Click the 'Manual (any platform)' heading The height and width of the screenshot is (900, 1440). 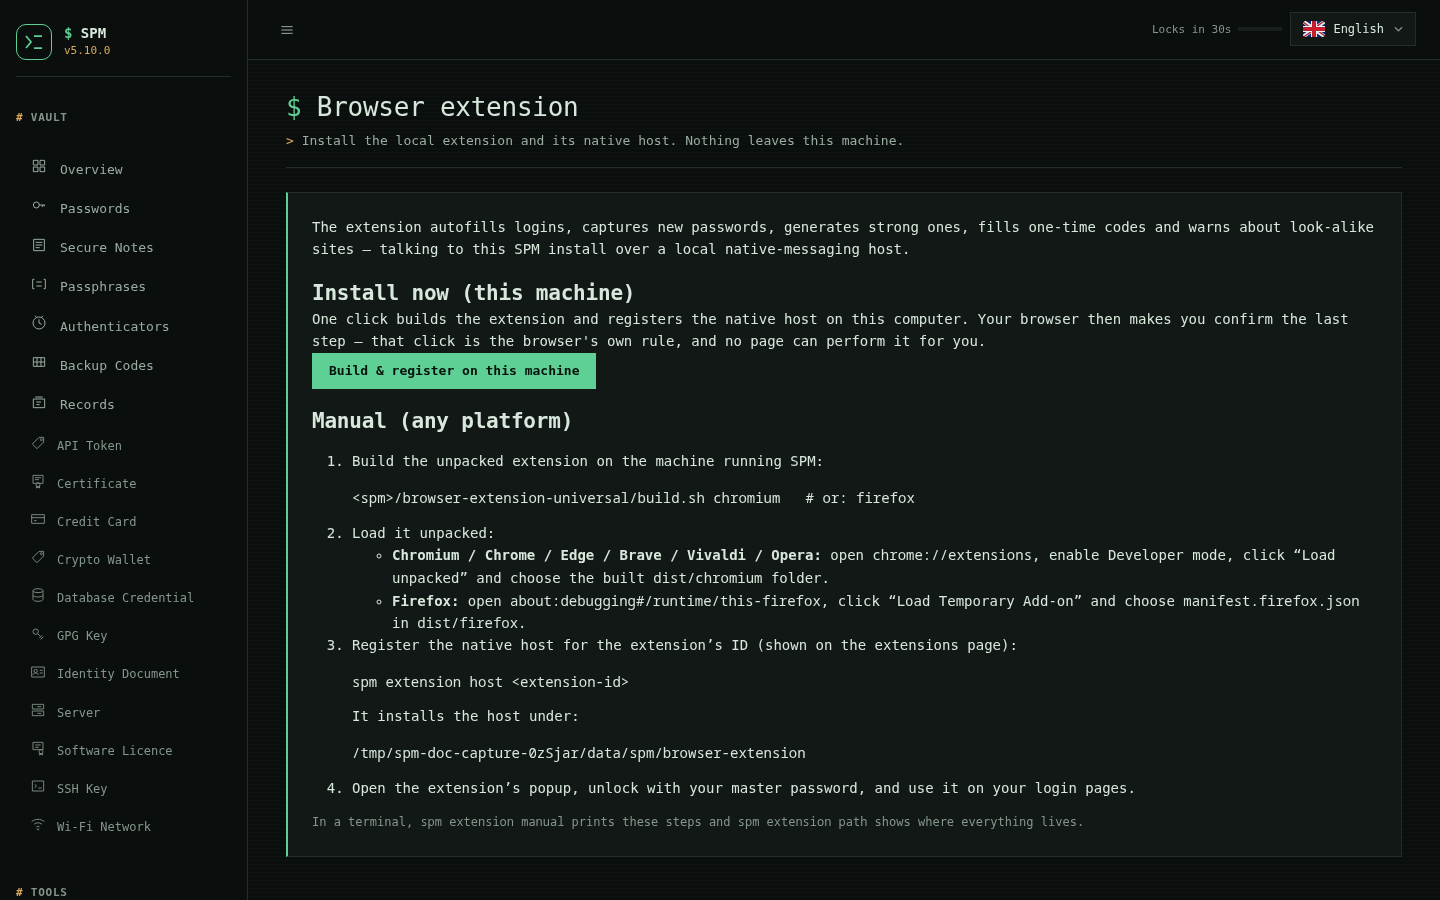click(442, 421)
